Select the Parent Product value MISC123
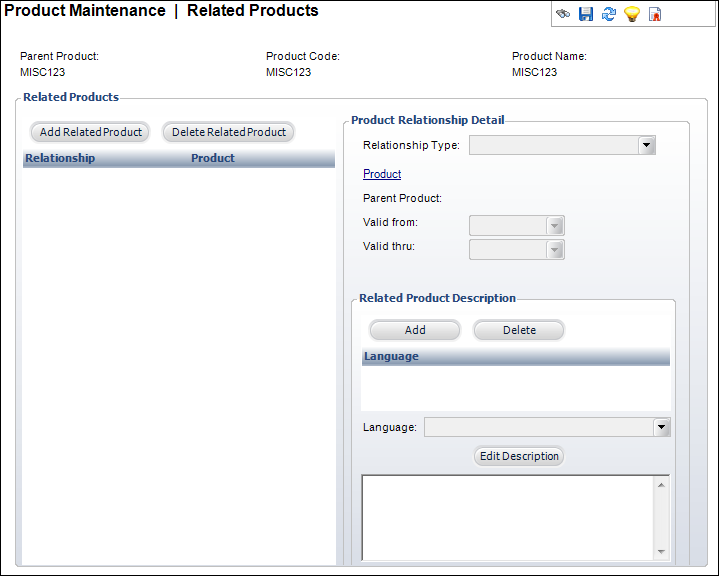719x576 pixels. 43,72
